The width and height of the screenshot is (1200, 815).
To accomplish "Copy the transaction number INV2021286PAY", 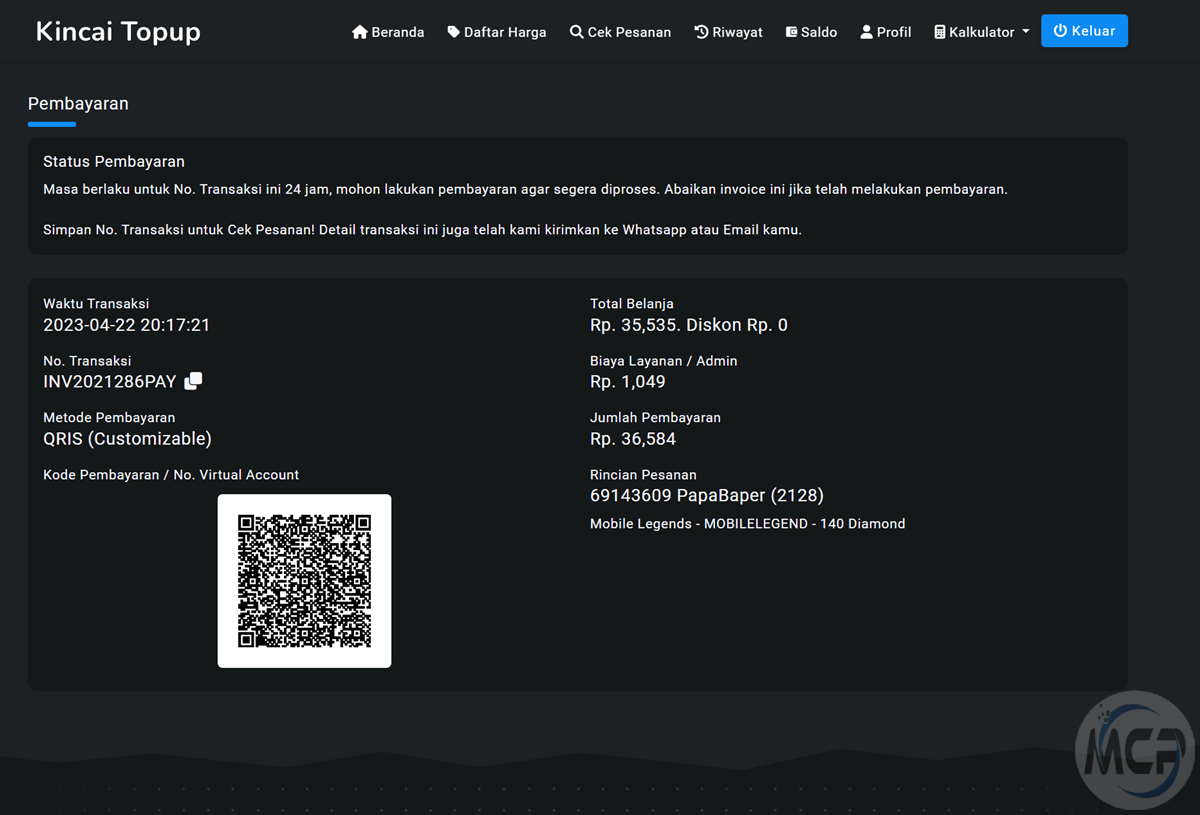I will [194, 381].
